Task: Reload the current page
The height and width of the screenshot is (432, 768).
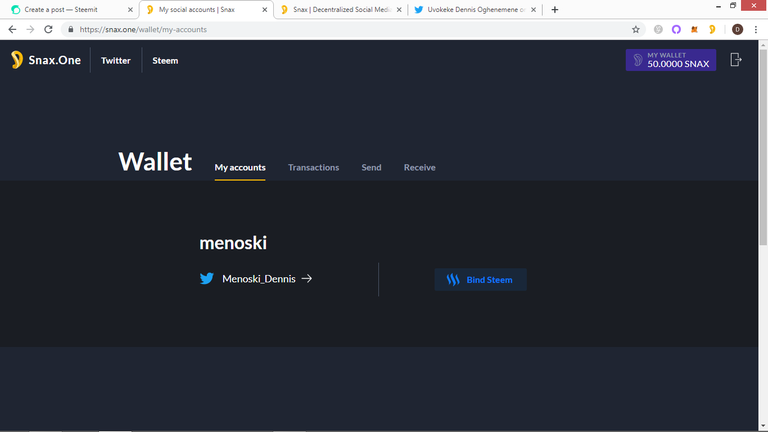Action: pos(48,29)
